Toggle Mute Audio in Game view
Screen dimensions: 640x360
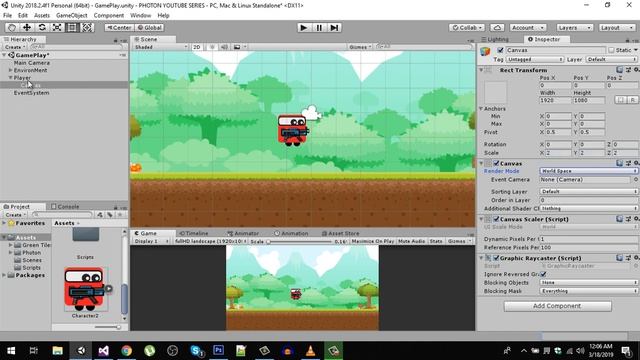coord(411,241)
